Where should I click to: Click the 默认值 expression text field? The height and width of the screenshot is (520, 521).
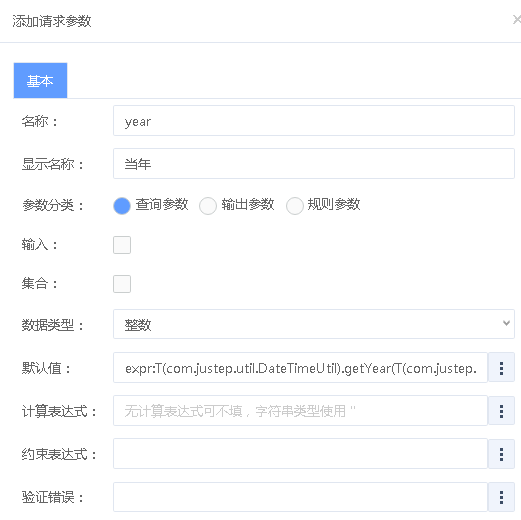(300, 368)
